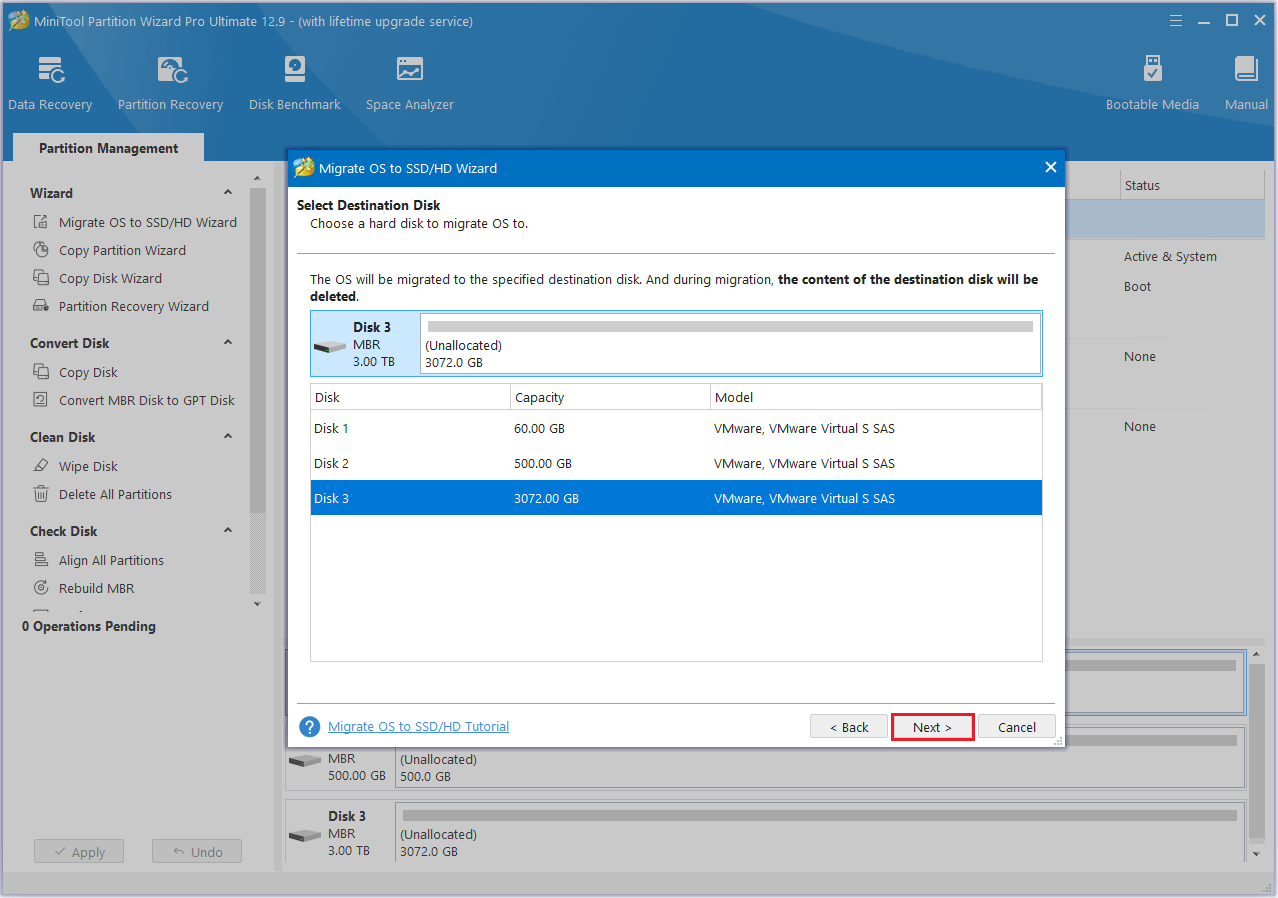Screen dimensions: 1278x898
Task: Open the Data Recovery tool
Action: [x=50, y=80]
